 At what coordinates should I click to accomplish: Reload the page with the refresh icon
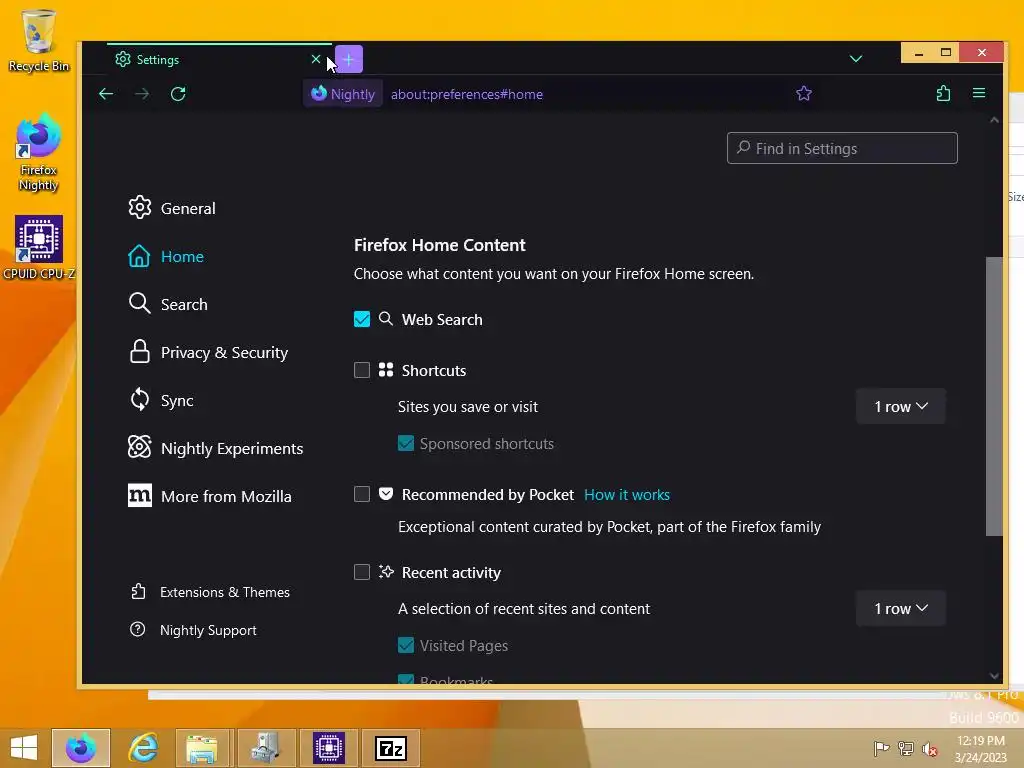pyautogui.click(x=178, y=94)
